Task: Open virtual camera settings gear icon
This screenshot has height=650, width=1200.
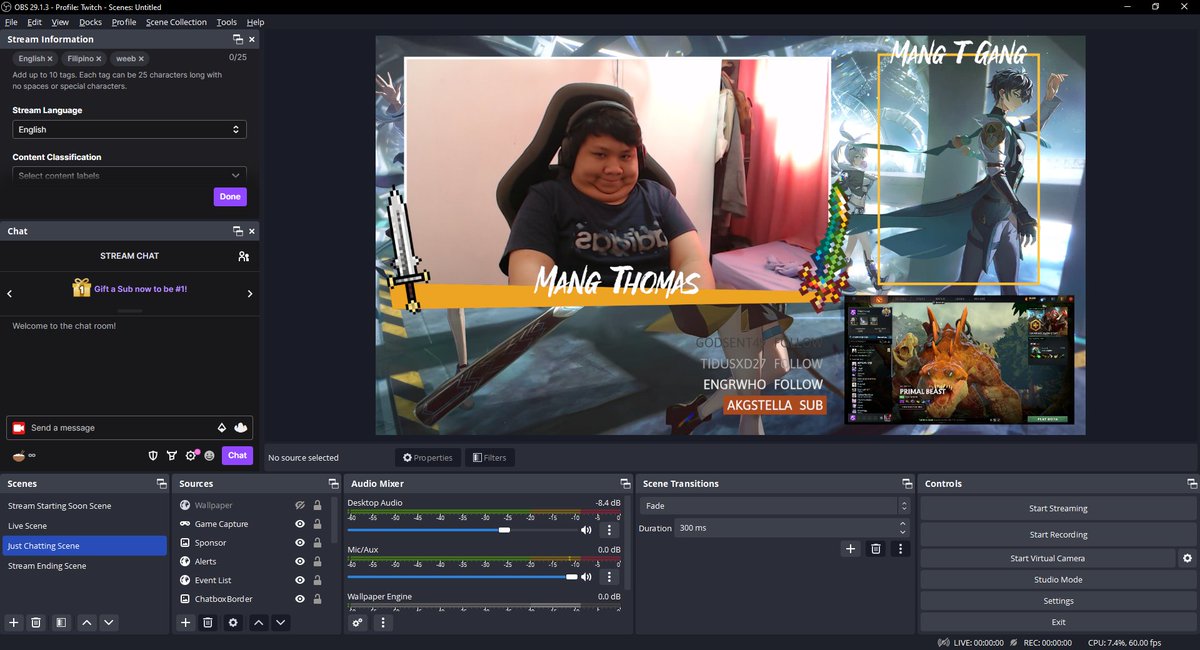Action: (1187, 558)
